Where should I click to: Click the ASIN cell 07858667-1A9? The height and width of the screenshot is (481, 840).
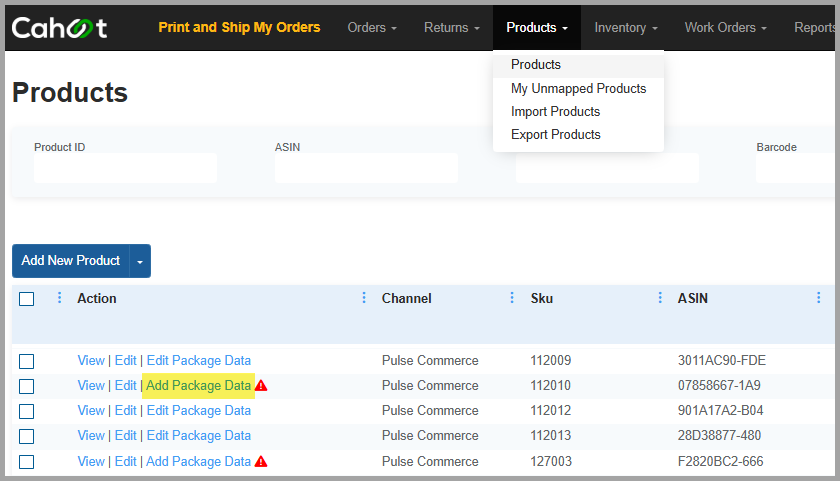719,386
